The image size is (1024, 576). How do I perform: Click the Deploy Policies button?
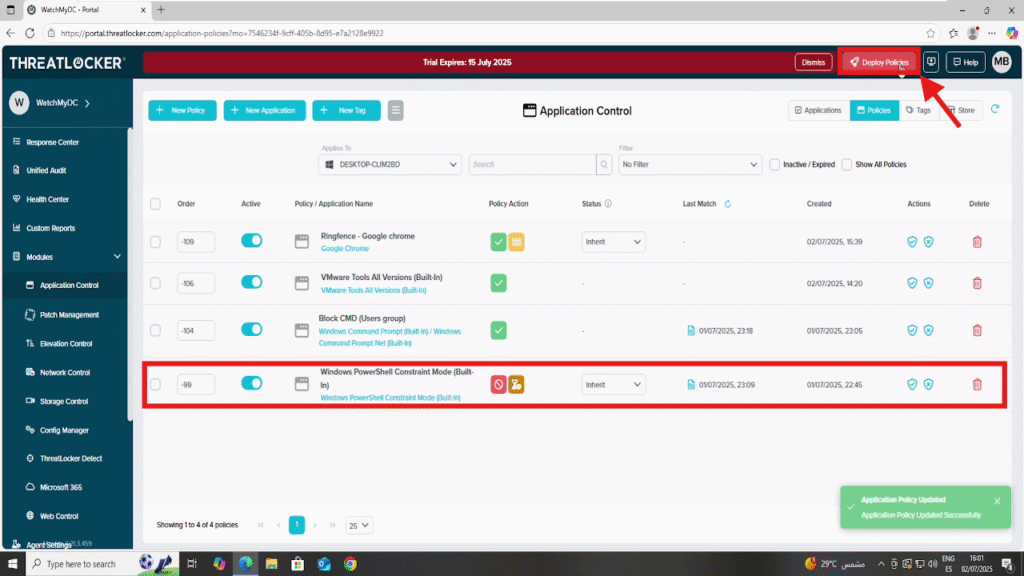point(879,62)
